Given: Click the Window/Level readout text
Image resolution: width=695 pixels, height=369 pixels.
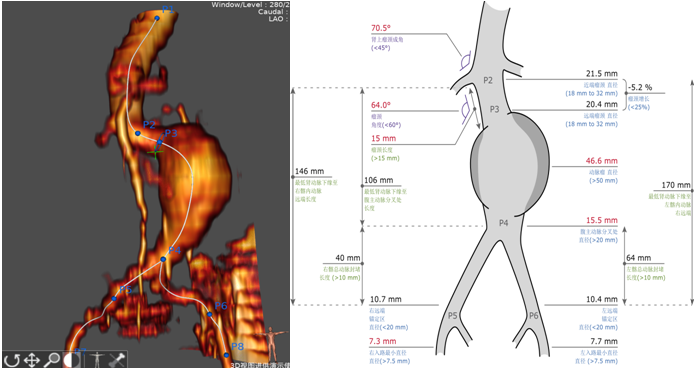Looking at the screenshot, I should tap(250, 5).
